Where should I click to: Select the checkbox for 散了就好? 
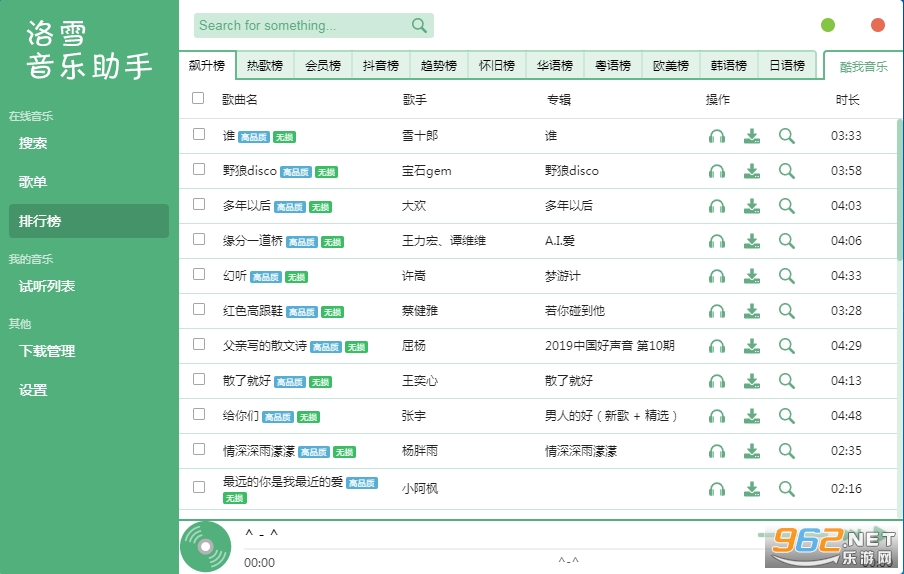coord(199,379)
